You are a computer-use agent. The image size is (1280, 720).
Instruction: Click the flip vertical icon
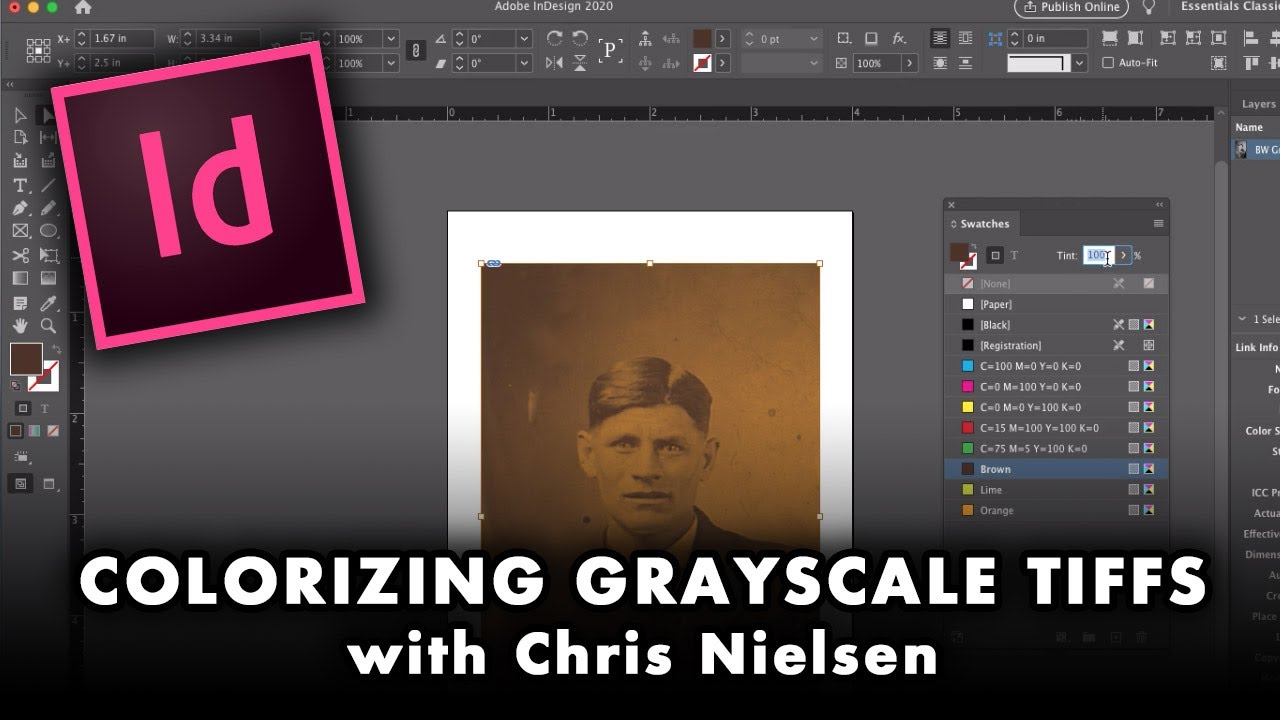click(x=580, y=63)
